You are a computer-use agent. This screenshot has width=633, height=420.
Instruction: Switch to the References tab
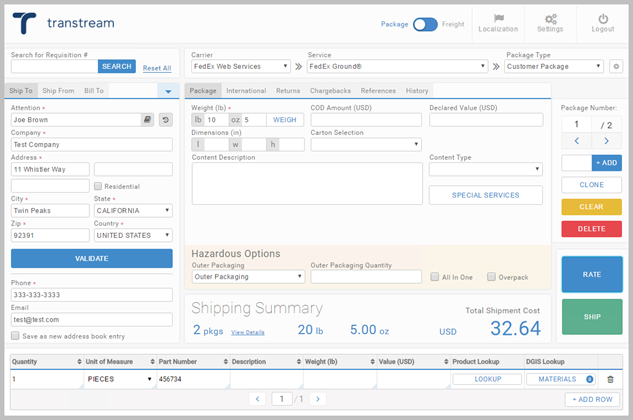[378, 91]
